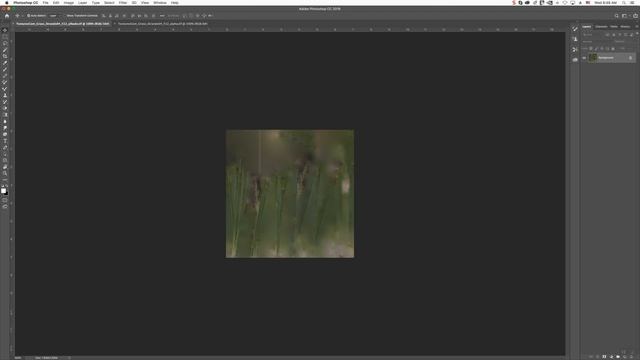Select the Lasso tool
Viewport: 640px width, 360px height.
[x=5, y=43]
